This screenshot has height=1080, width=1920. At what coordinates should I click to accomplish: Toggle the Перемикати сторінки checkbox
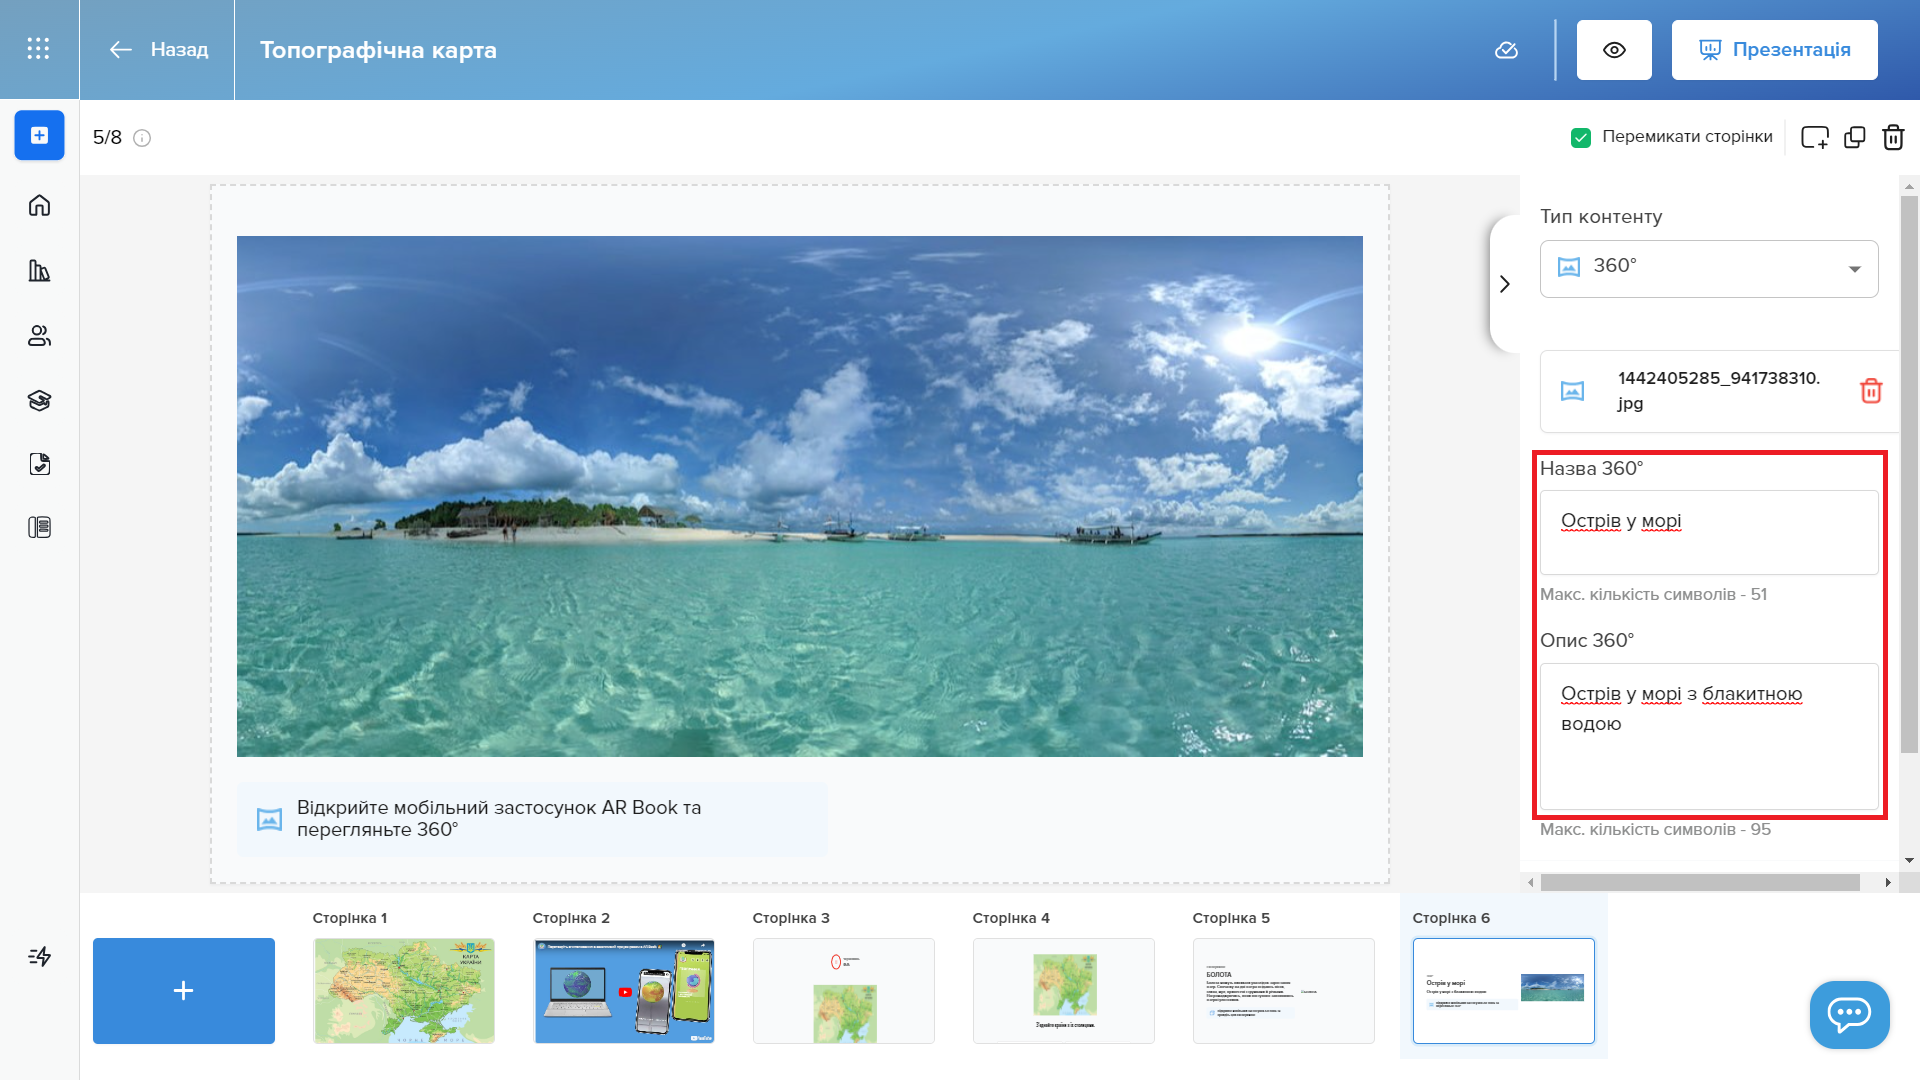(x=1581, y=138)
